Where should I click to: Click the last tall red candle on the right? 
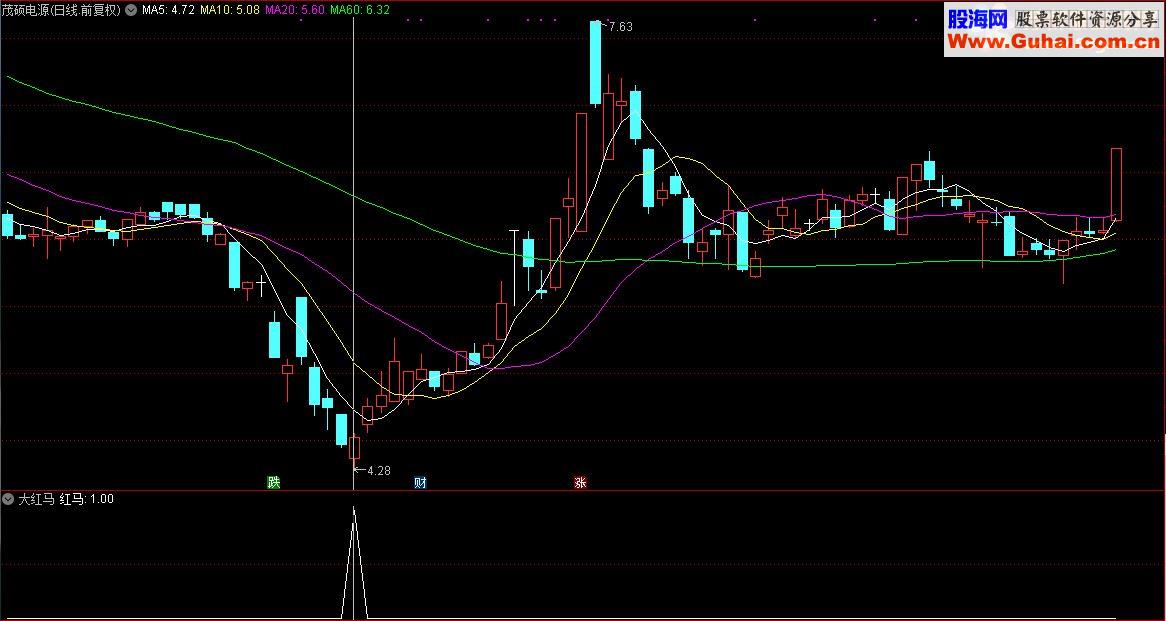(1116, 184)
